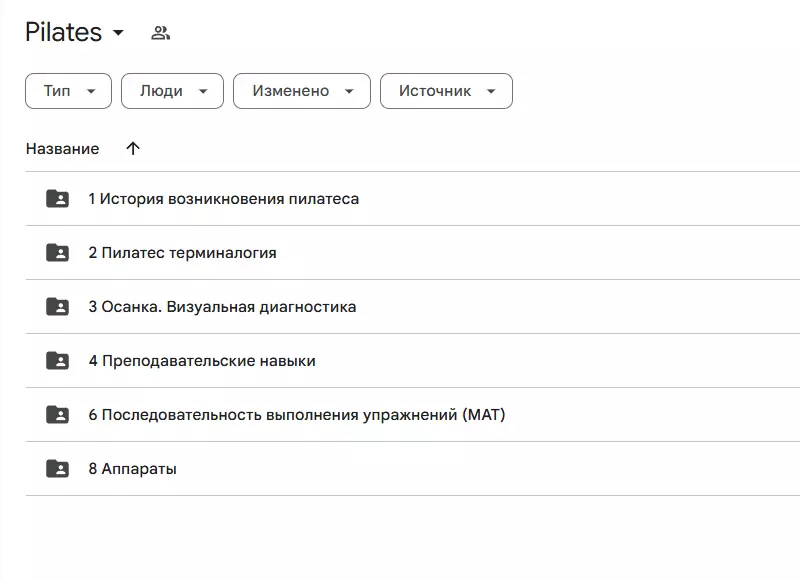The width and height of the screenshot is (800, 580).
Task: Open the folder 8 Аппараты
Action: 130,467
